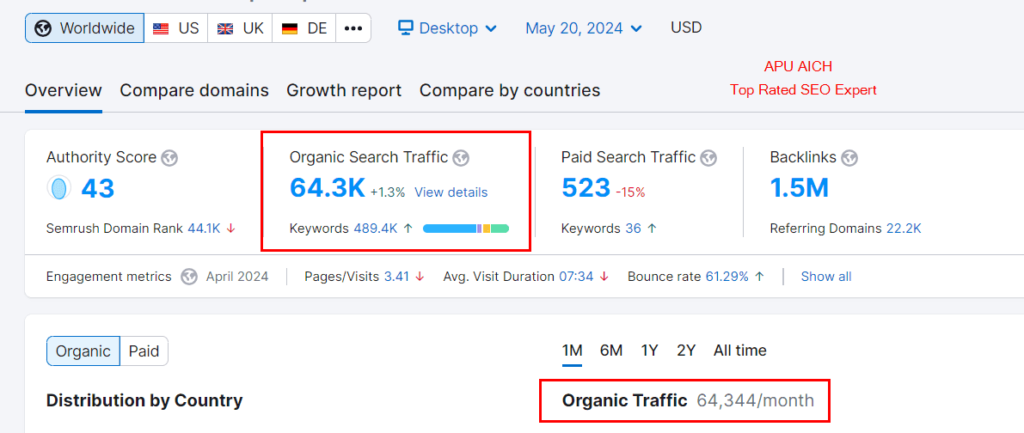1024x433 pixels.
Task: Open the Growth report tab
Action: 344,90
